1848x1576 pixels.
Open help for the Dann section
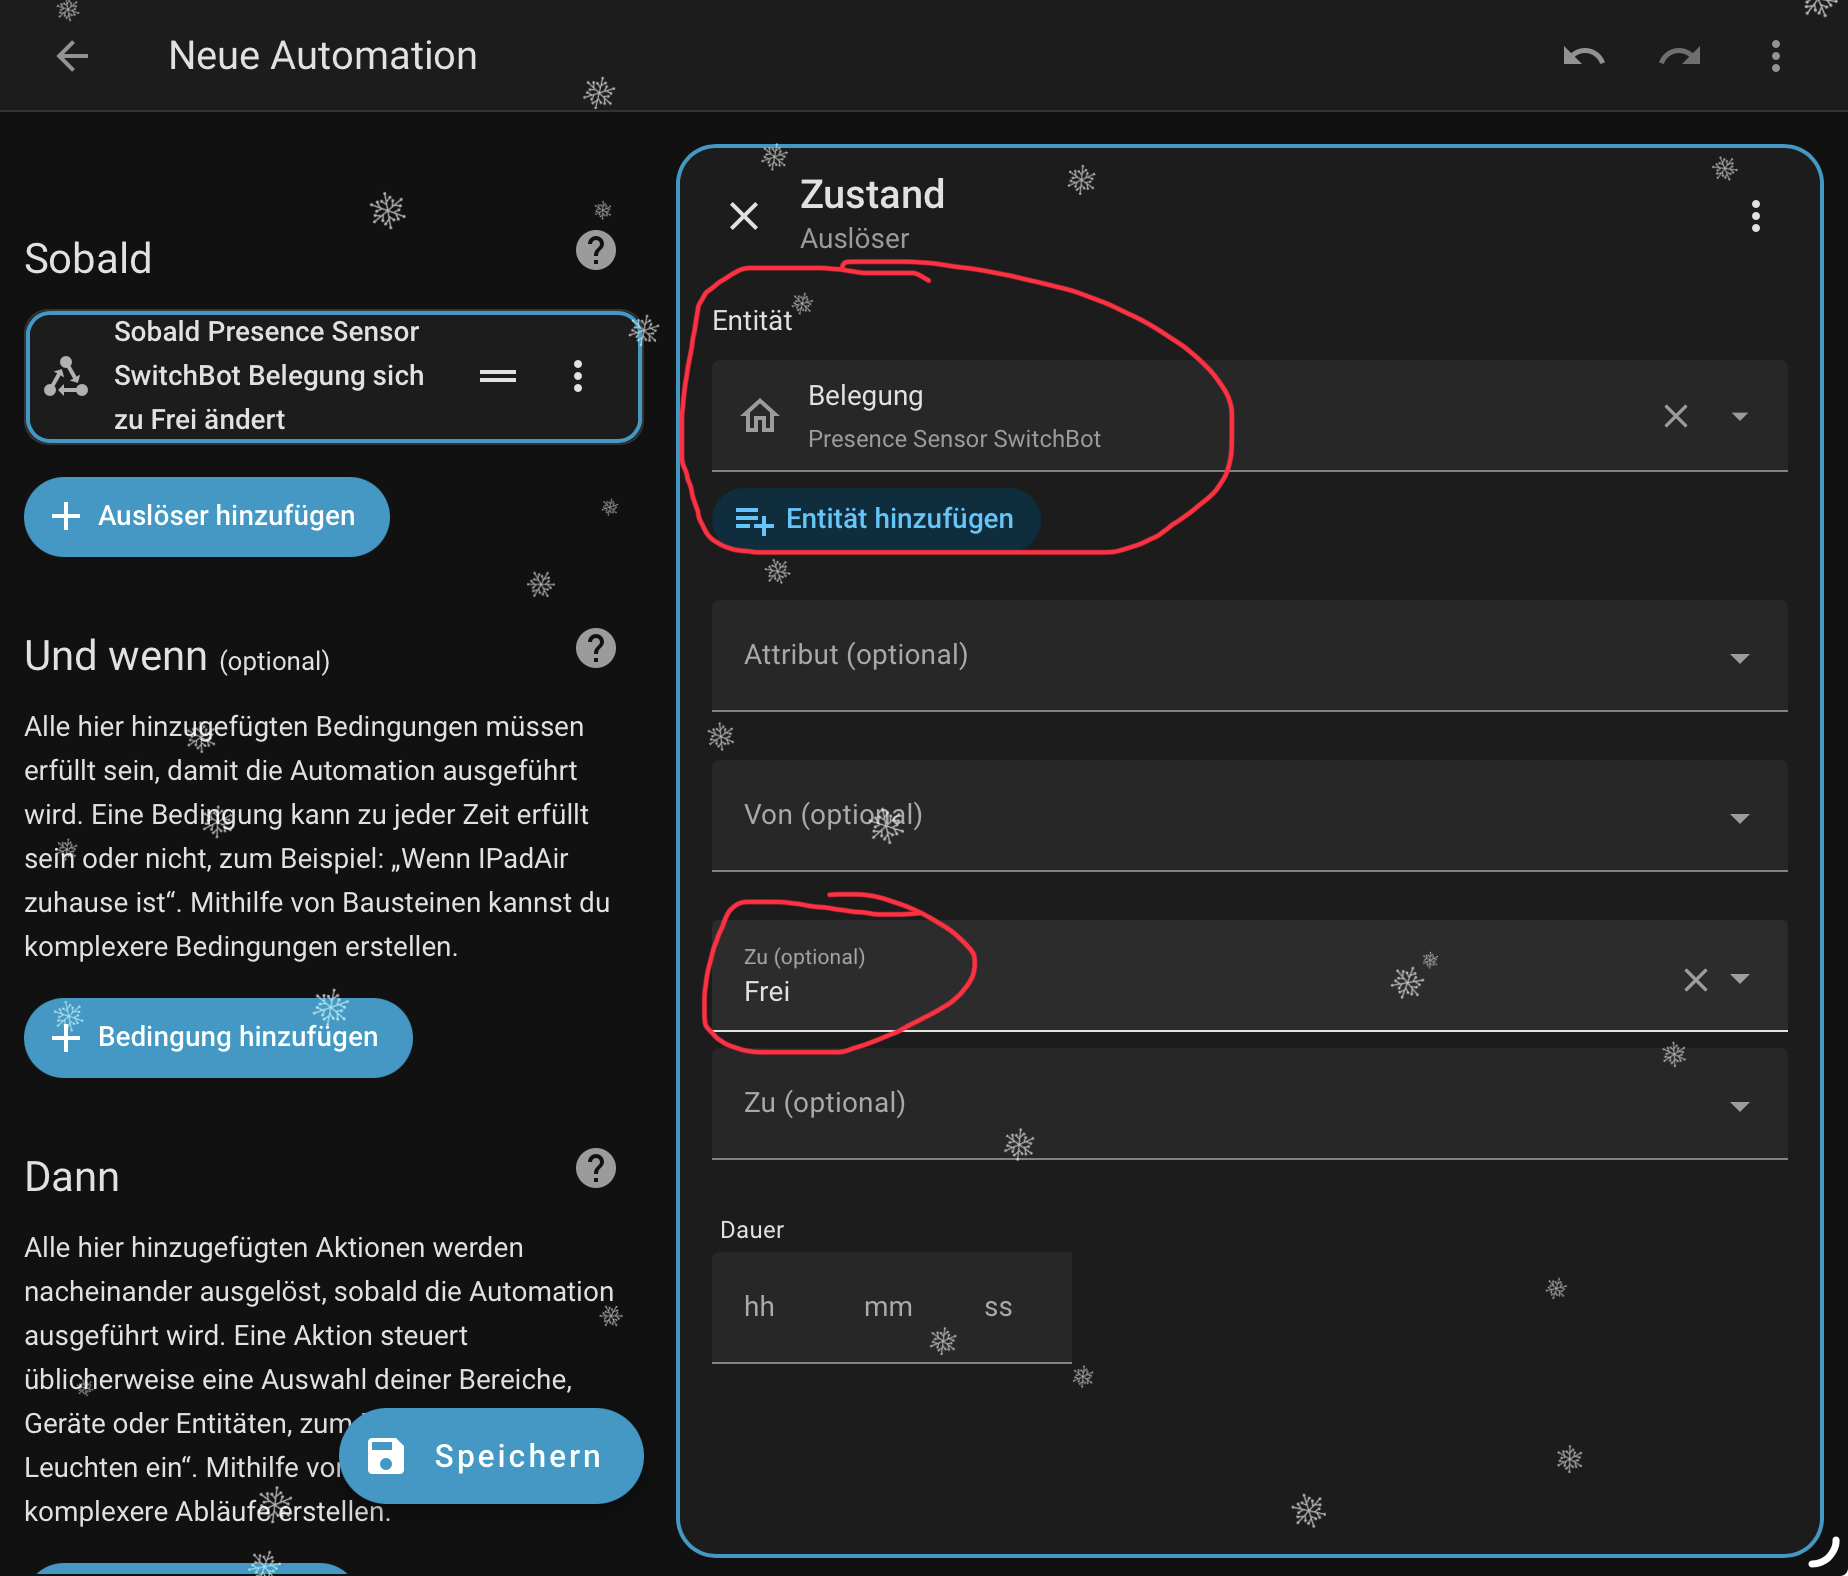(x=595, y=1168)
